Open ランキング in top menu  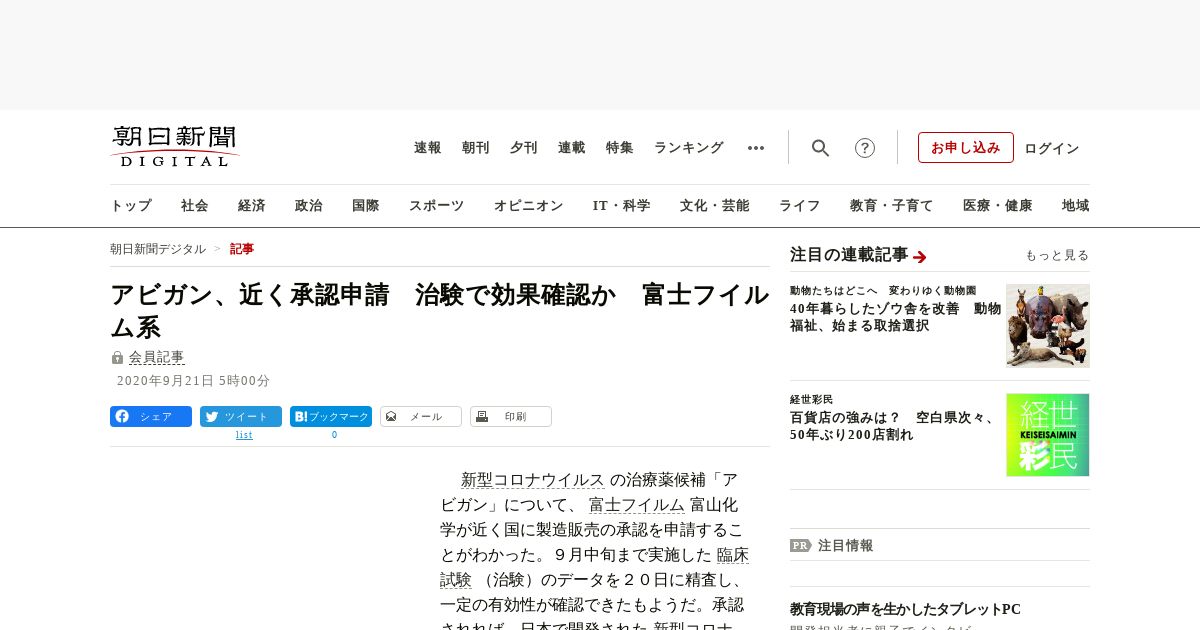click(689, 148)
